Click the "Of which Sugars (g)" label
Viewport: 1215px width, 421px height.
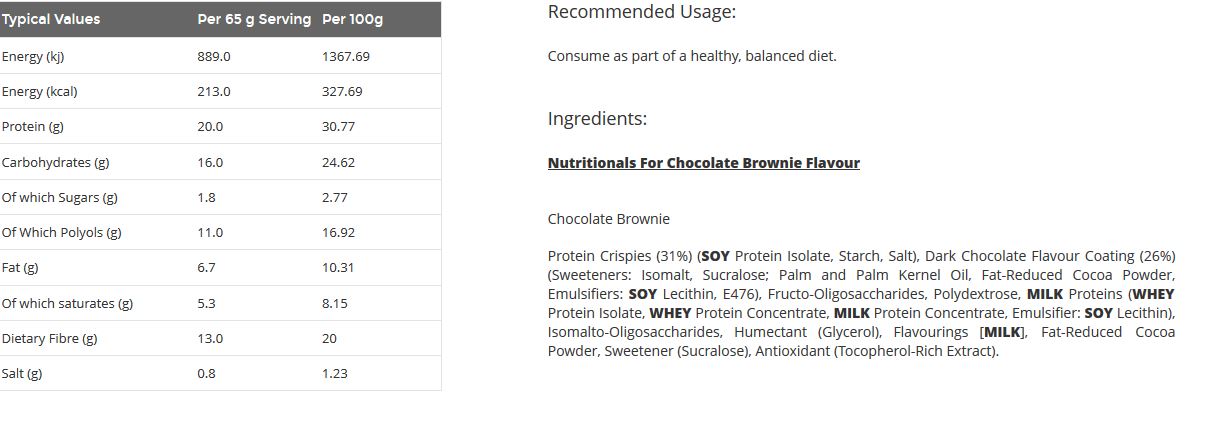[59, 197]
